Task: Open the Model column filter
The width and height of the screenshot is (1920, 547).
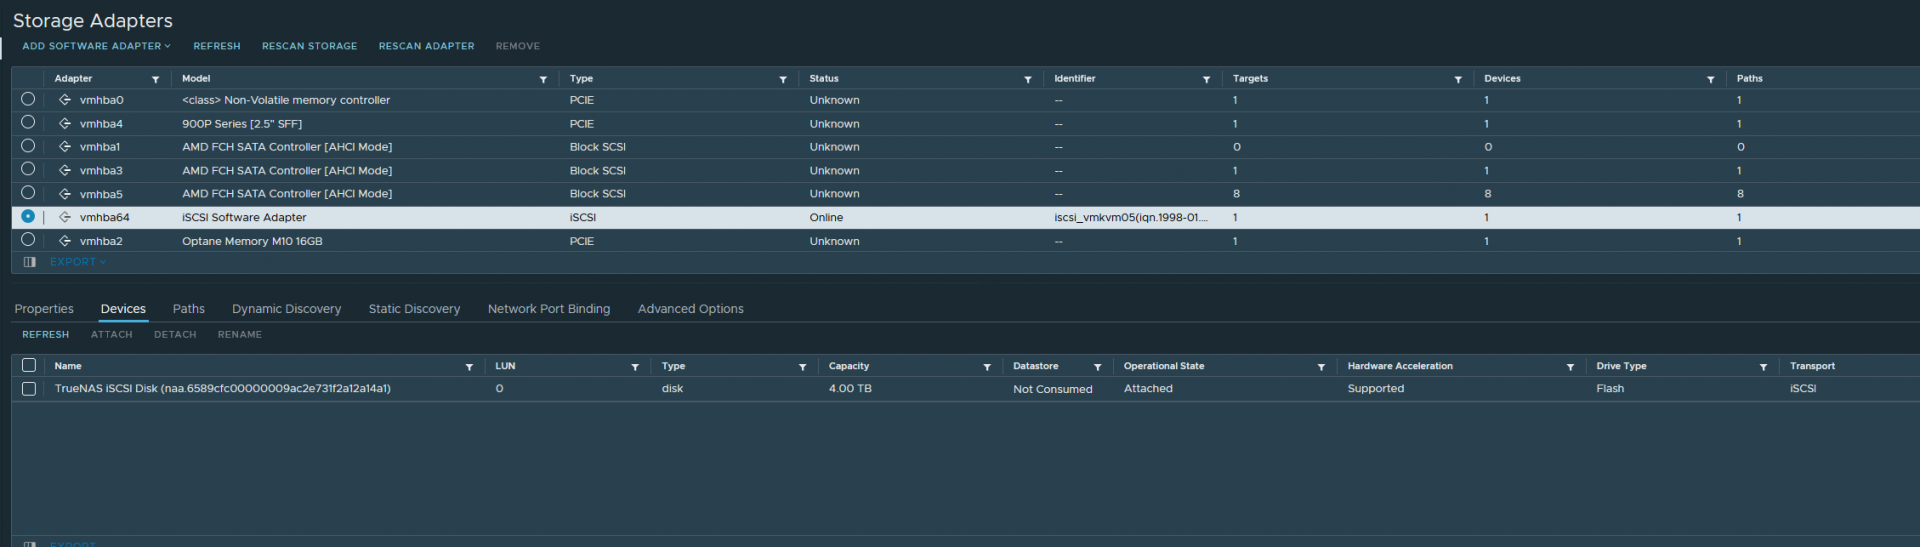Action: [543, 79]
